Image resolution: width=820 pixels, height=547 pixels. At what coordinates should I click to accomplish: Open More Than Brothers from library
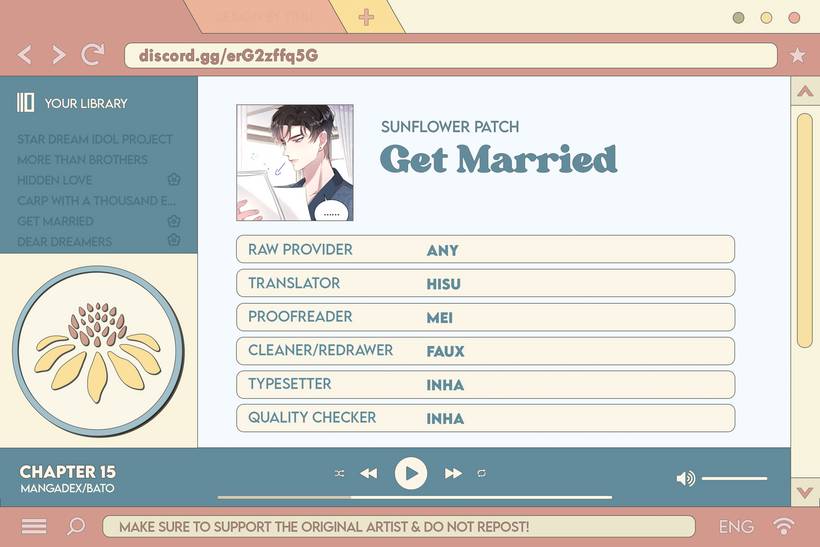(82, 159)
